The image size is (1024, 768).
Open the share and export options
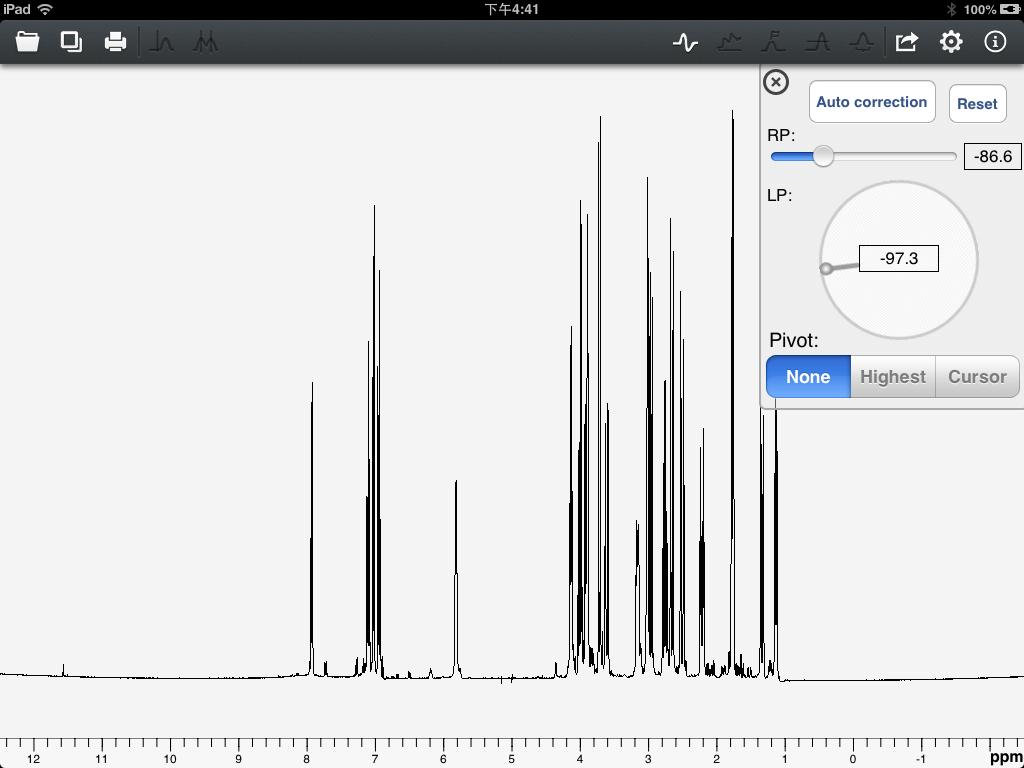pos(906,42)
